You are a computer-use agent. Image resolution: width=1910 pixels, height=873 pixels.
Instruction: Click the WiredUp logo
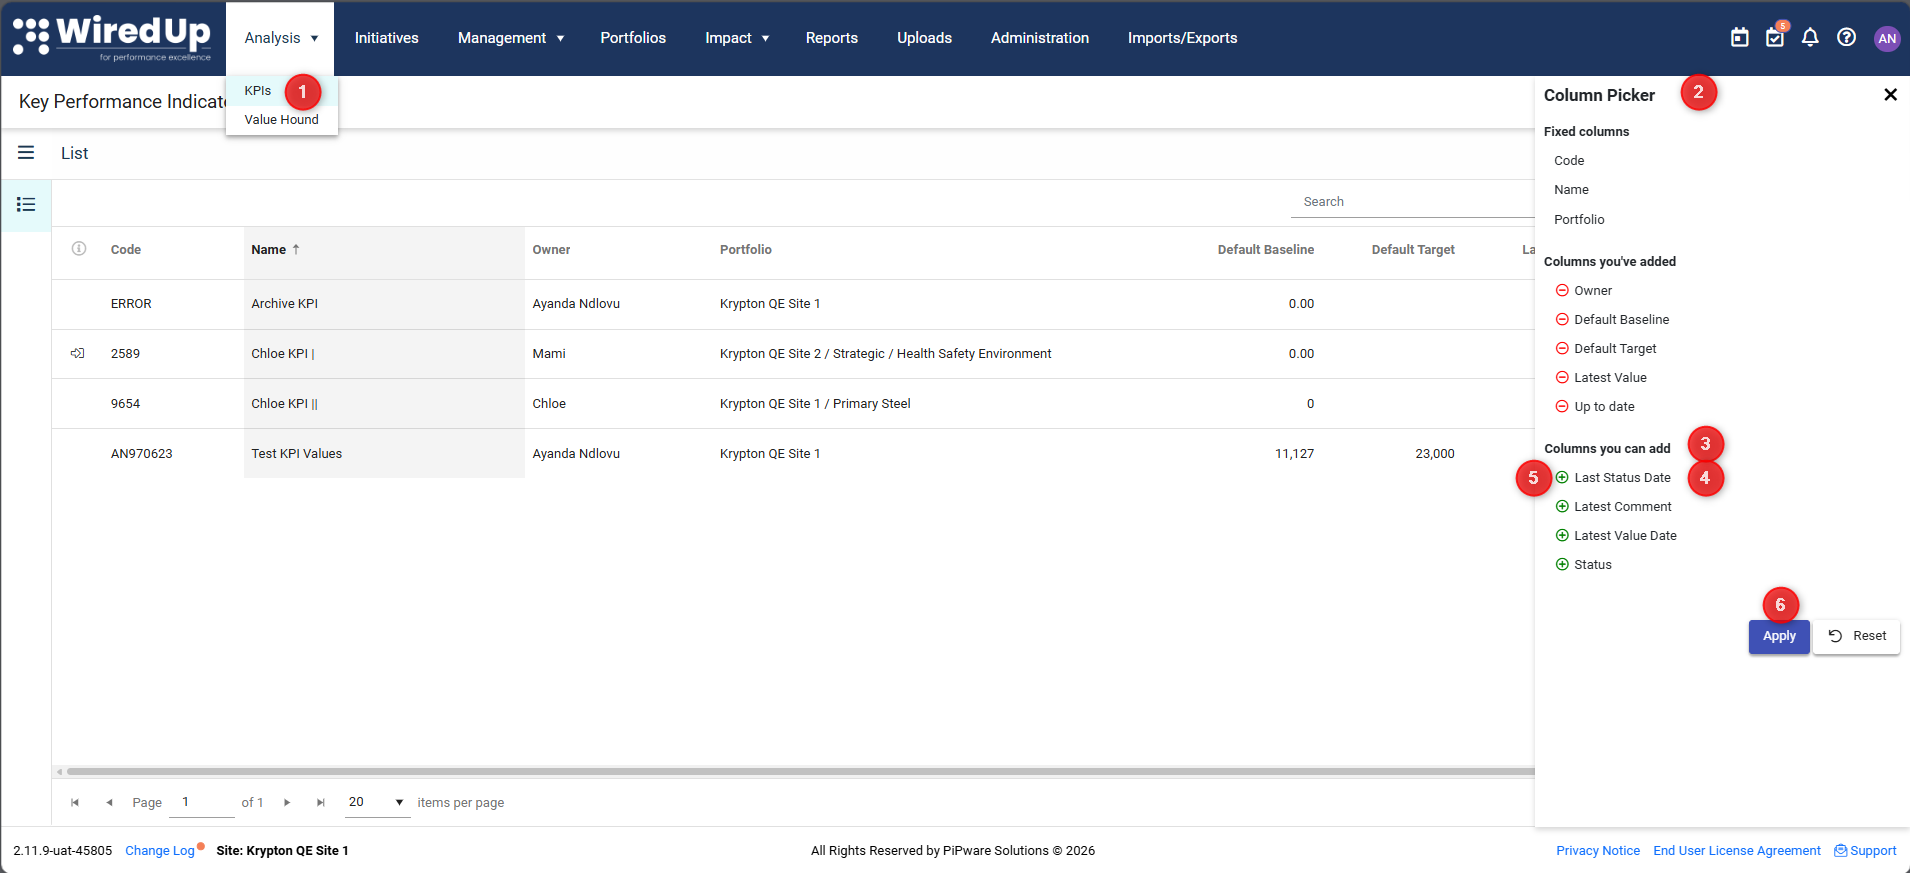(112, 38)
